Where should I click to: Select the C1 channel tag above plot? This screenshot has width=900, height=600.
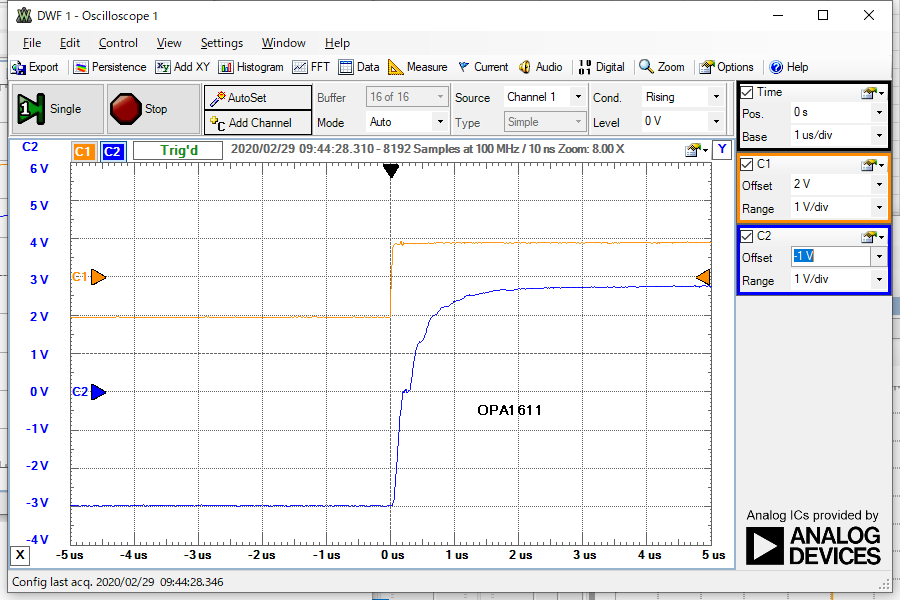[83, 151]
